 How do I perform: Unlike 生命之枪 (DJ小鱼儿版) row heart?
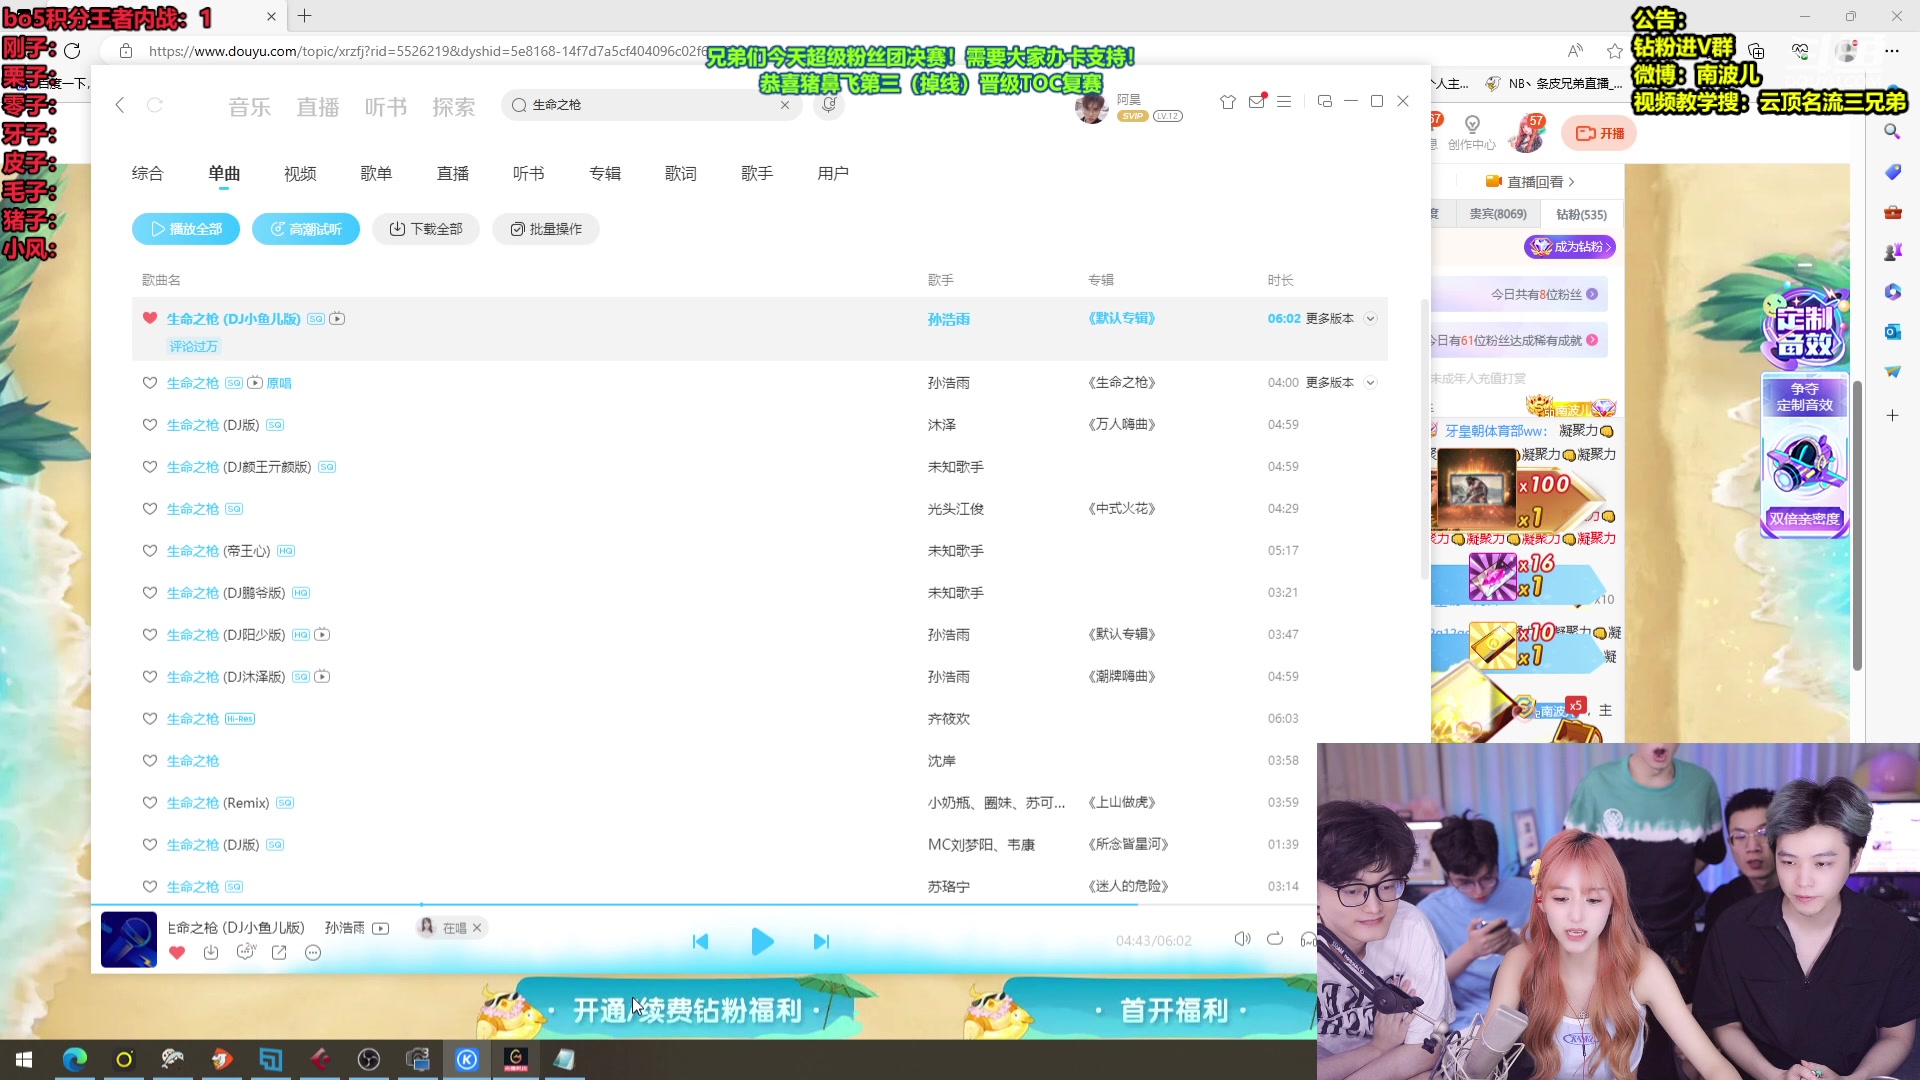(150, 318)
